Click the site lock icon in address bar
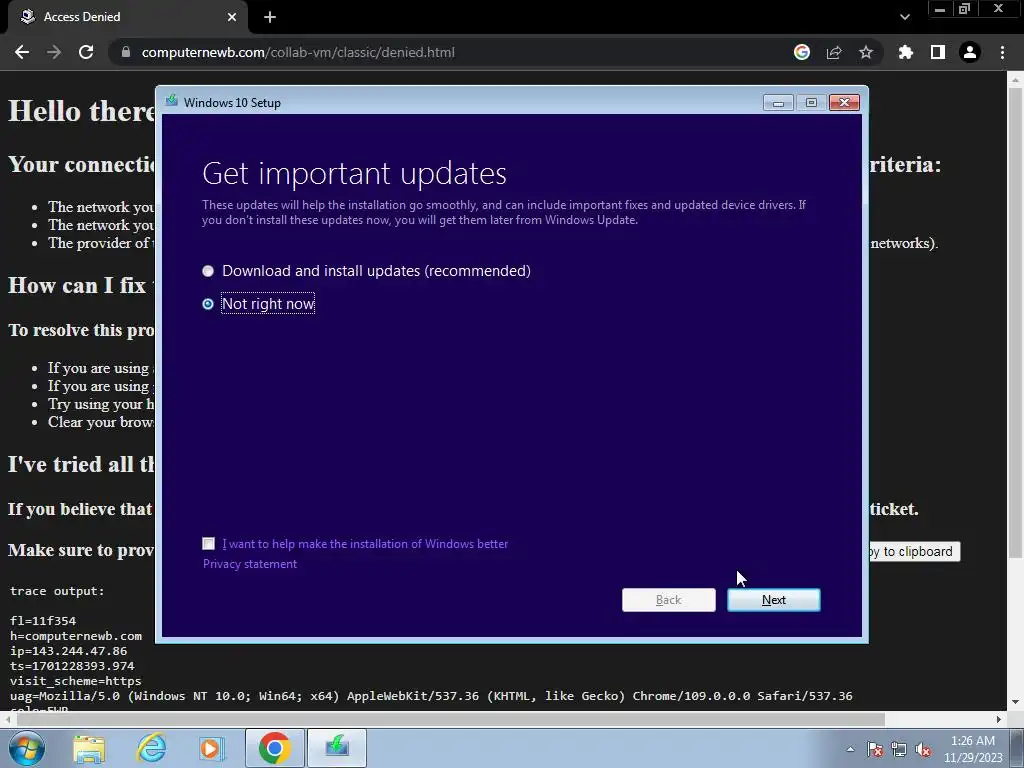This screenshot has height=768, width=1024. coord(126,52)
